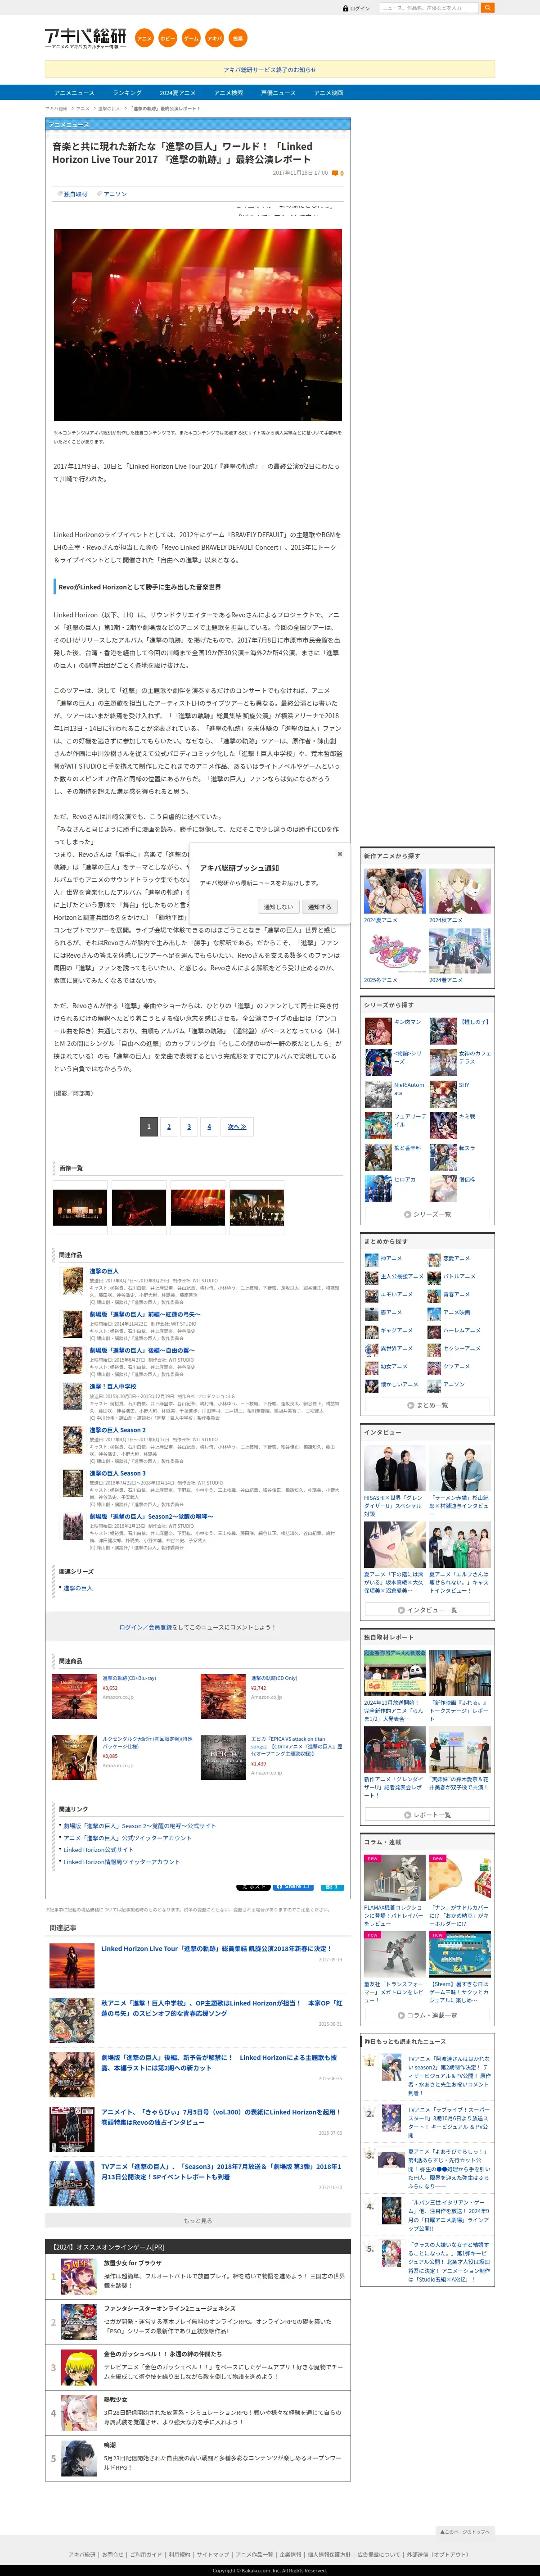Click the login lock icon
Screen dimensions: 540x2576
click(x=346, y=8)
